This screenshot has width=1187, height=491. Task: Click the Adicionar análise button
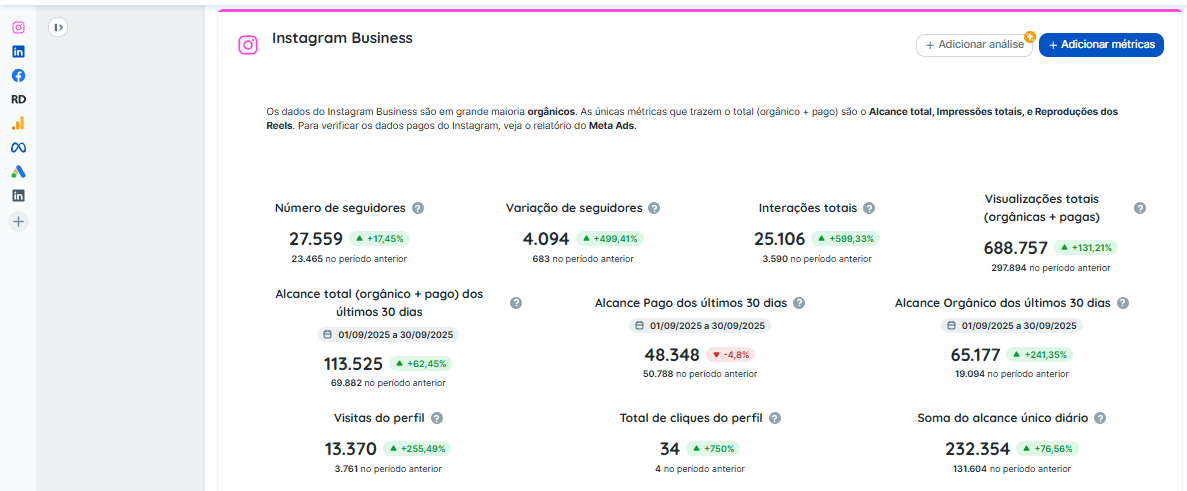974,45
